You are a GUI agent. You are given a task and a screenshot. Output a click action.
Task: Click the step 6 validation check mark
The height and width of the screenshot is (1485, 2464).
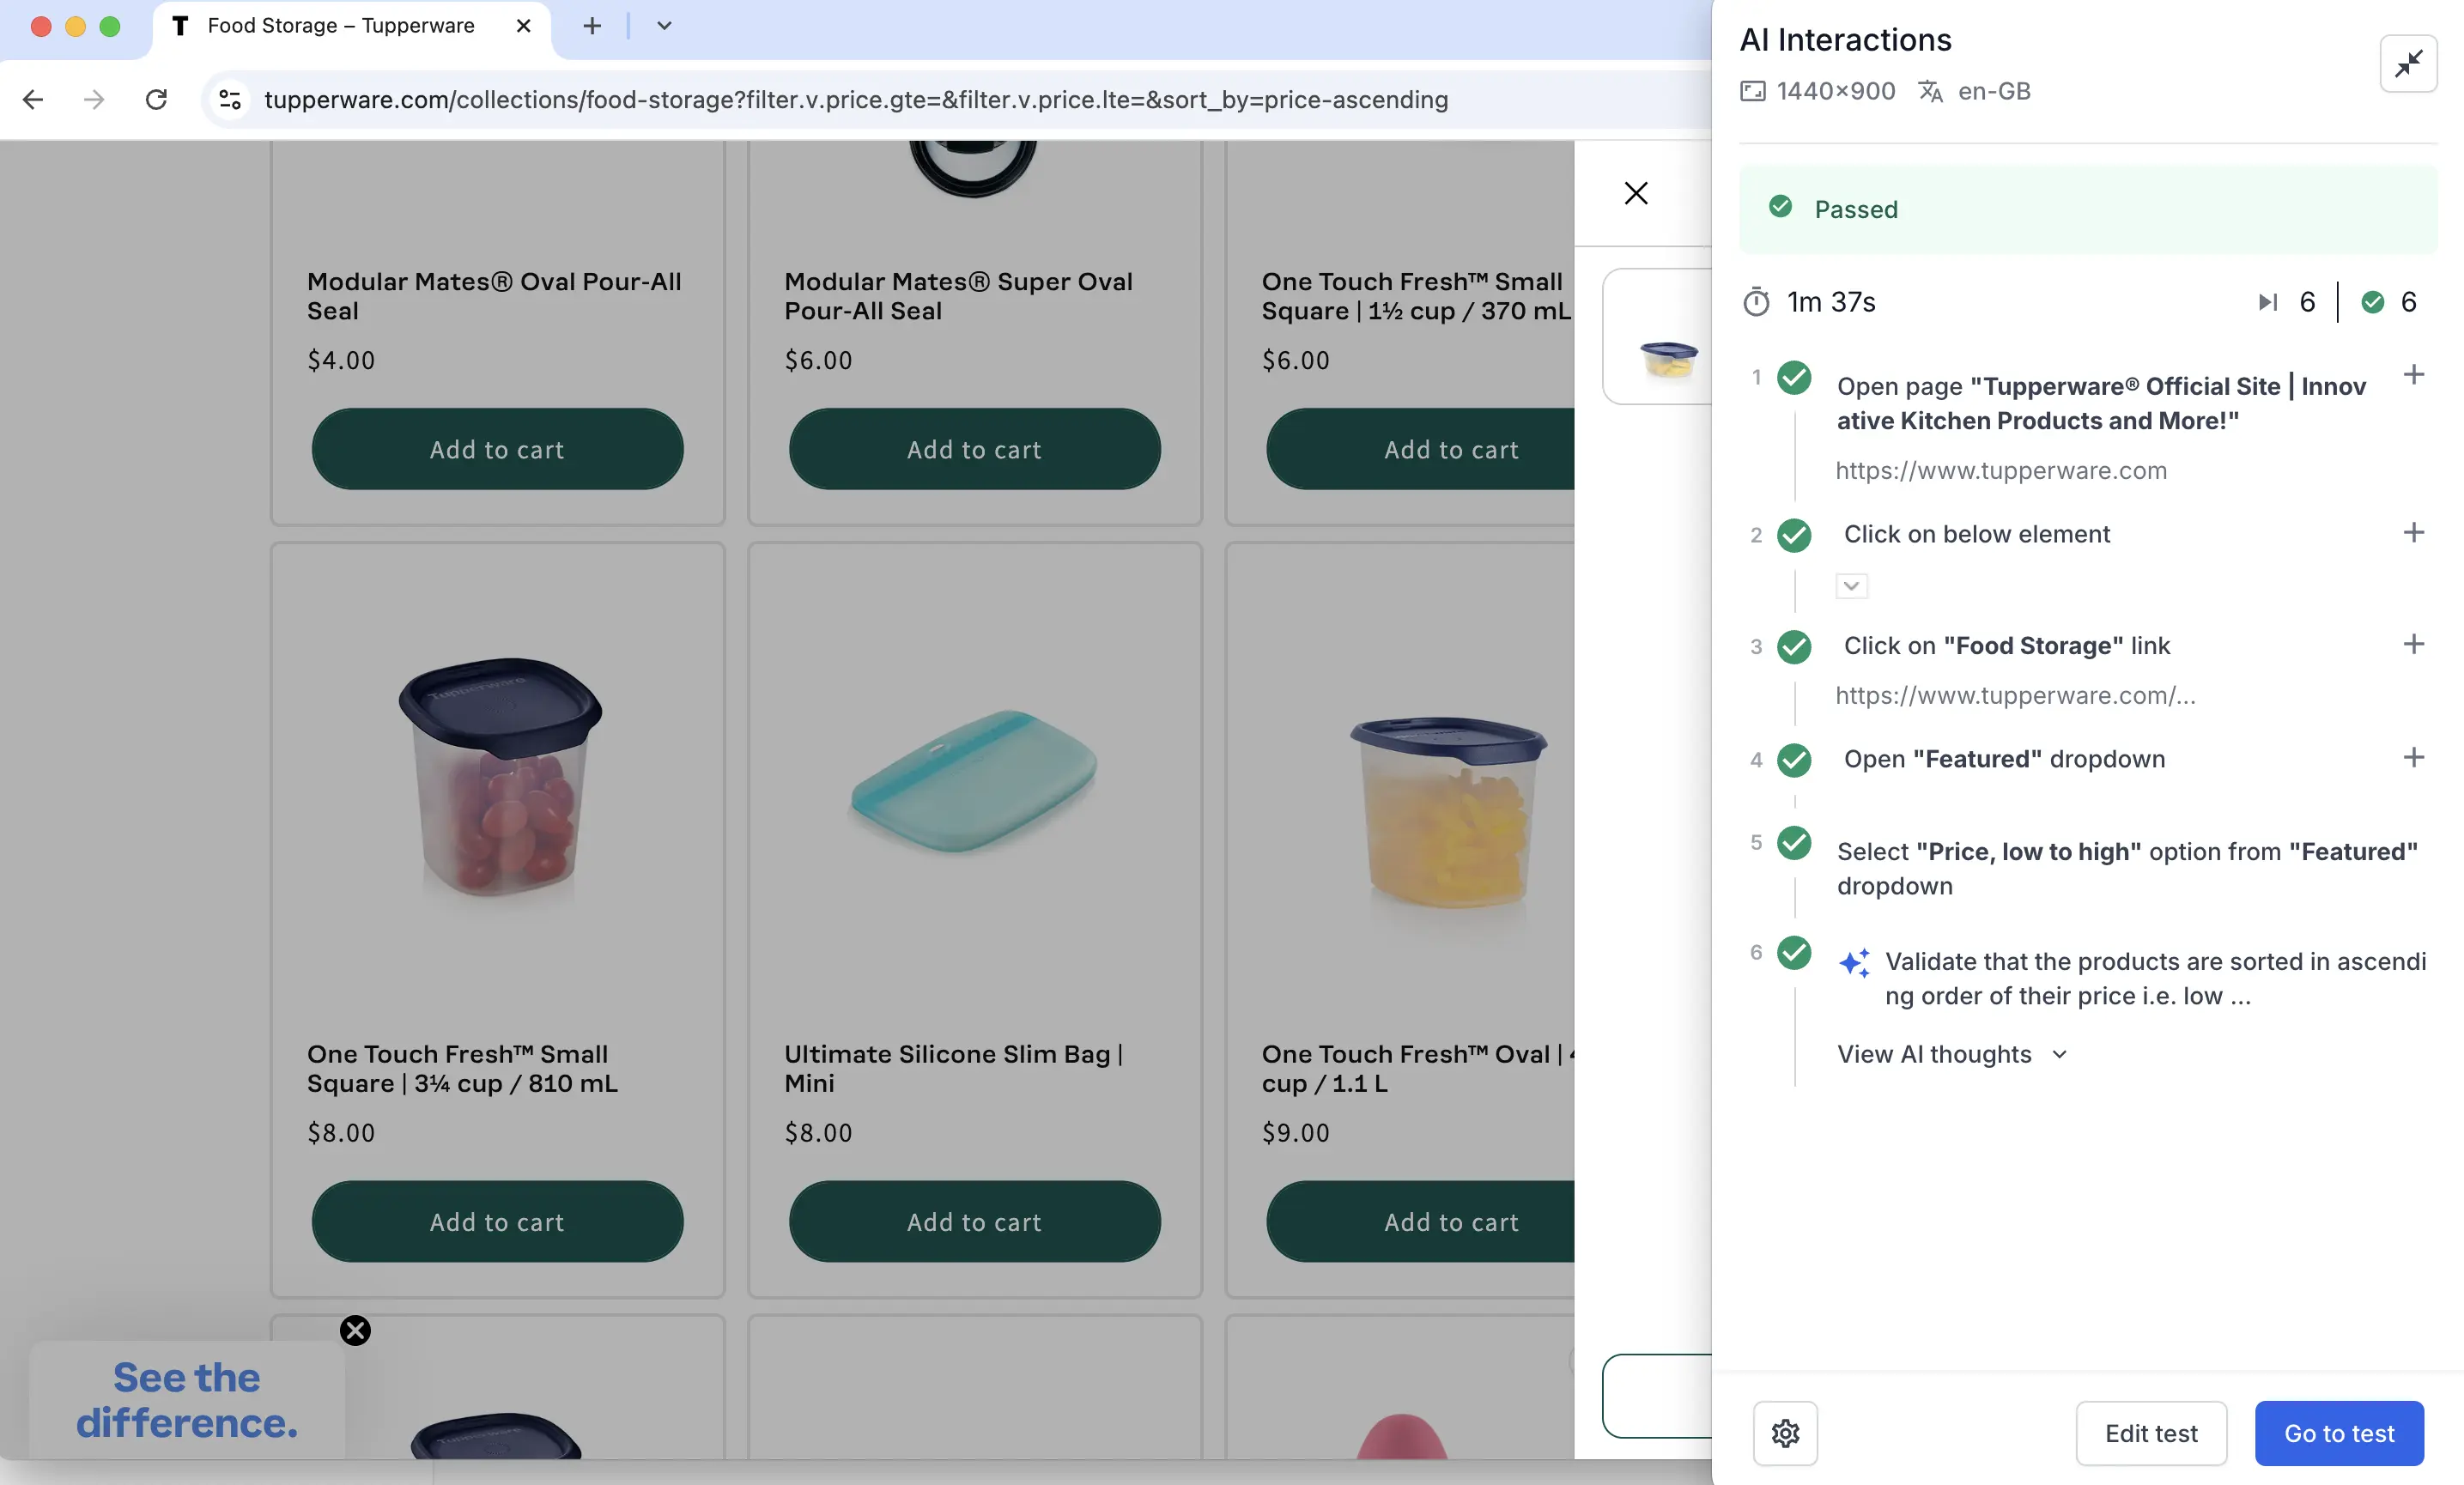[1794, 952]
